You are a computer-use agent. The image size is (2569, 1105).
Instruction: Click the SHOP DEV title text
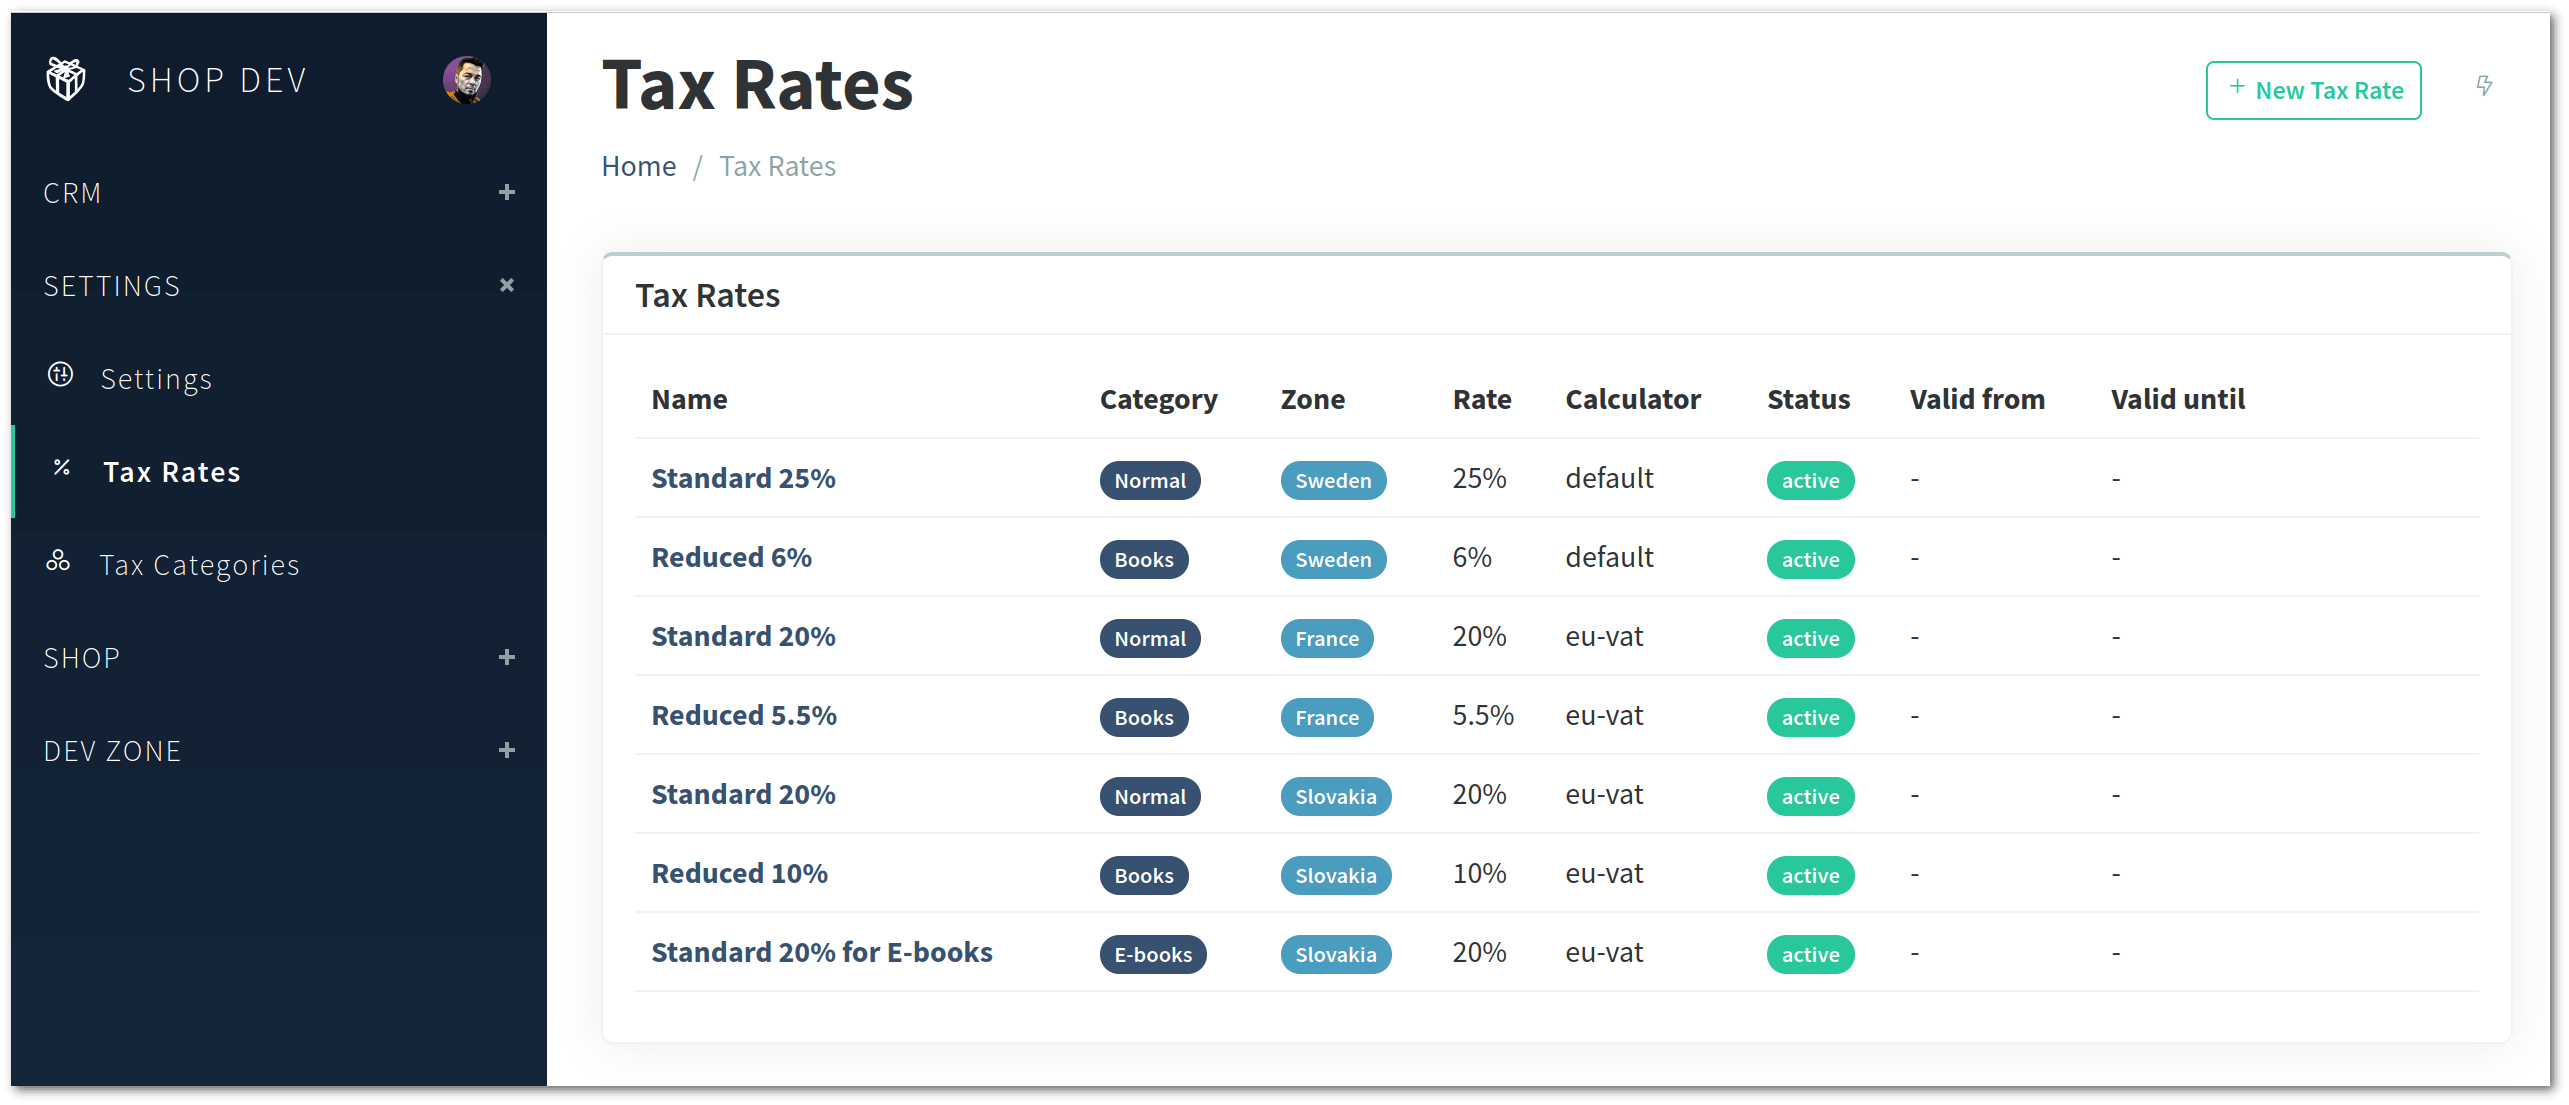(x=217, y=80)
